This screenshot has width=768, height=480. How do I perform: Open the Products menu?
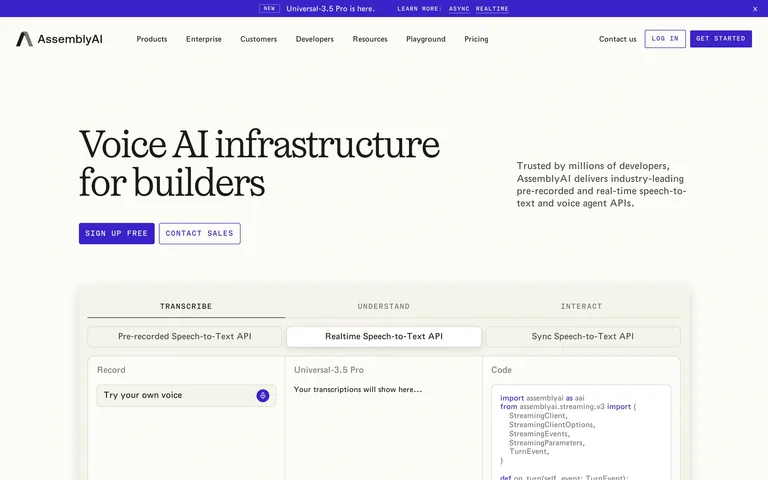(x=152, y=39)
